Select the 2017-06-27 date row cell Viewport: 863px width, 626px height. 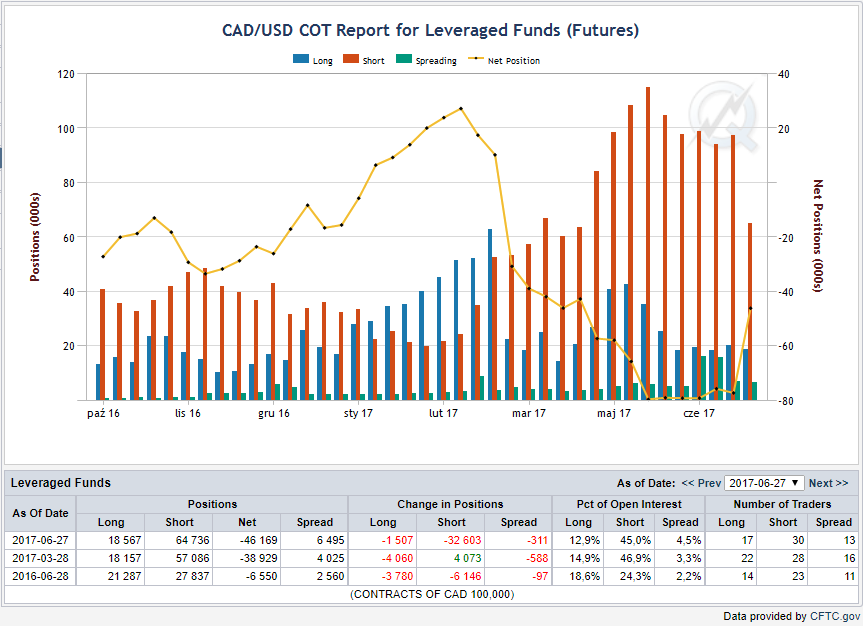pos(40,540)
